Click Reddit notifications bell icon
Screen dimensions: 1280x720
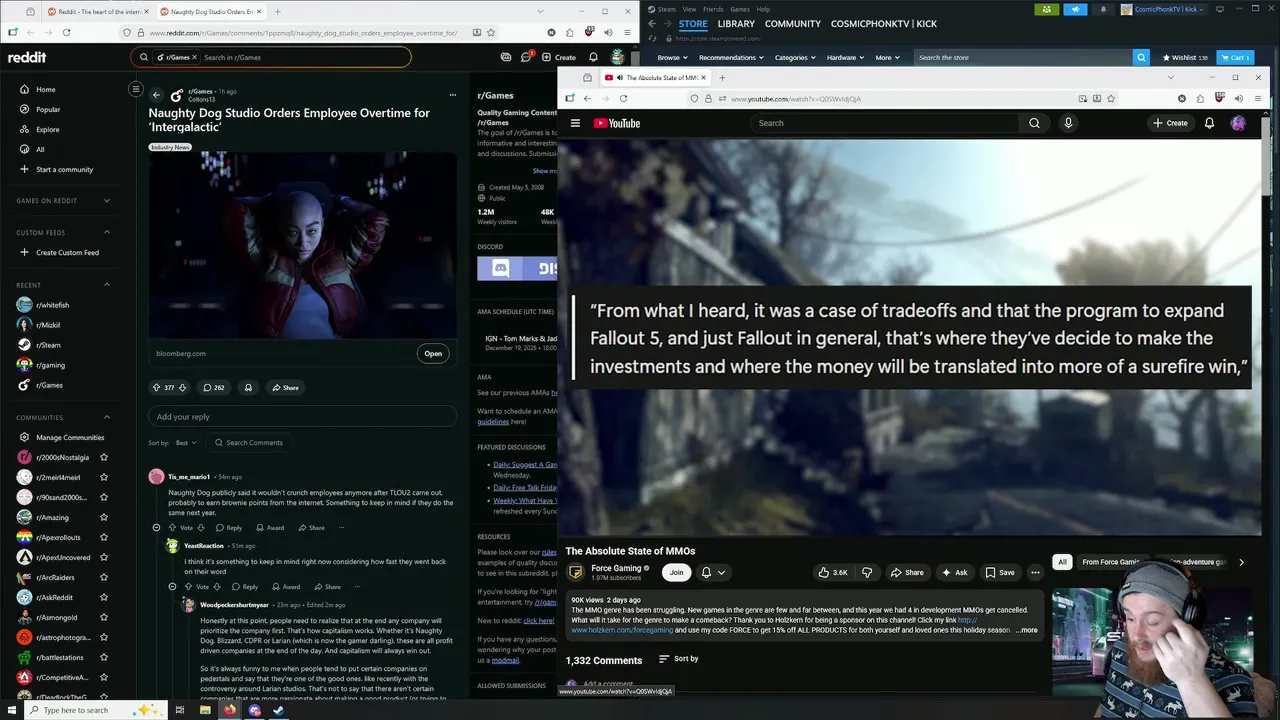pyautogui.click(x=593, y=57)
